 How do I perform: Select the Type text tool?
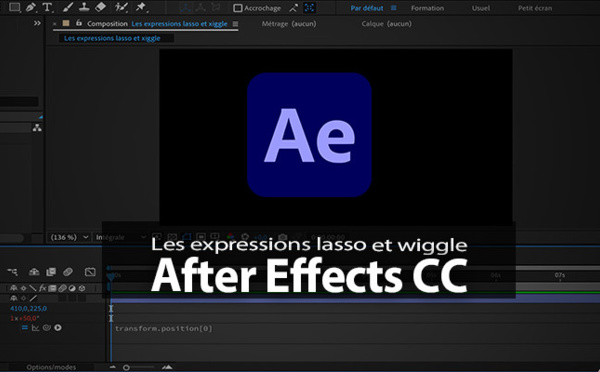click(x=47, y=7)
